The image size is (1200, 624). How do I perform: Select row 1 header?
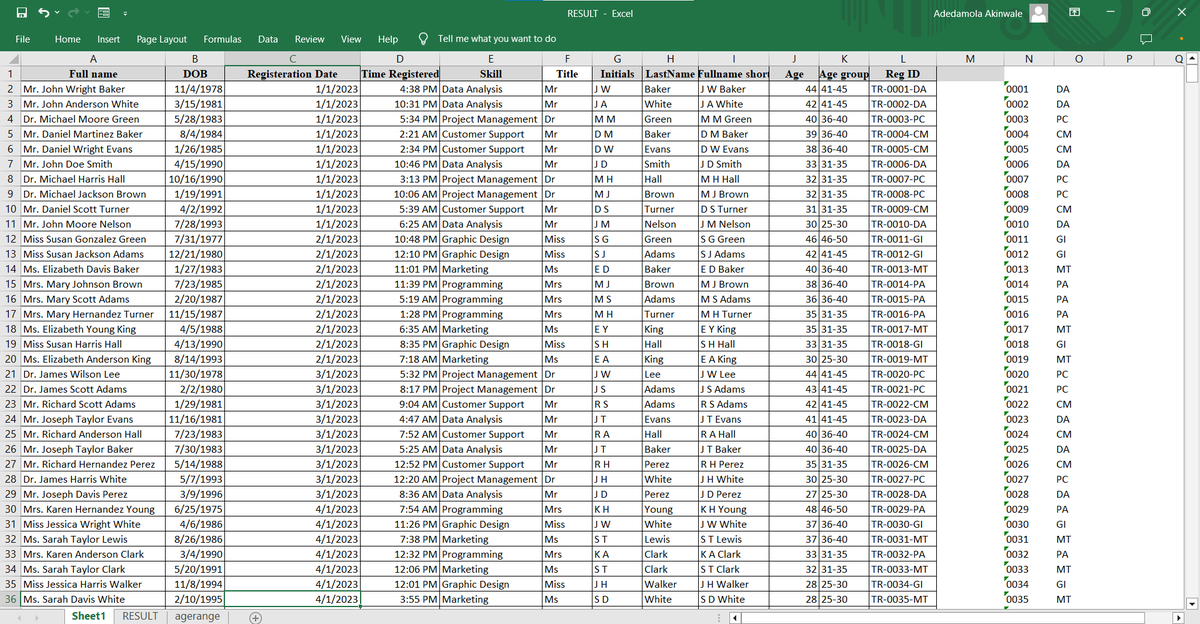pyautogui.click(x=9, y=73)
